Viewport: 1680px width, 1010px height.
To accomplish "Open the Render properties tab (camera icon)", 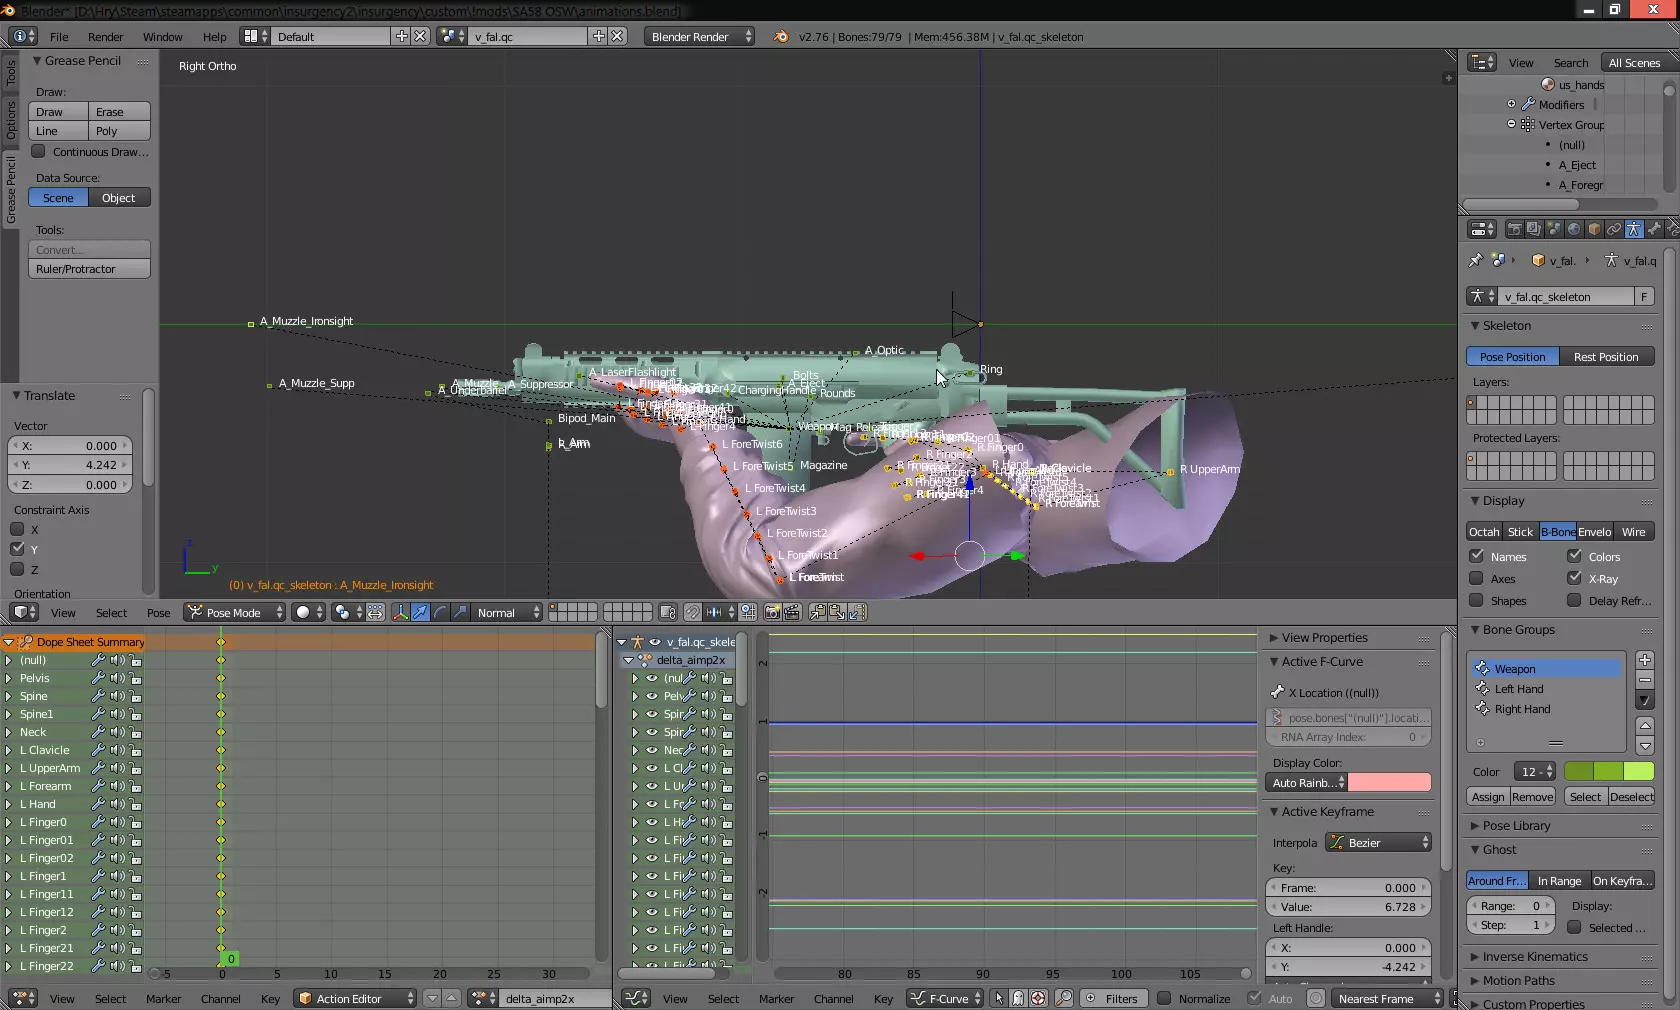I will click(x=1514, y=229).
